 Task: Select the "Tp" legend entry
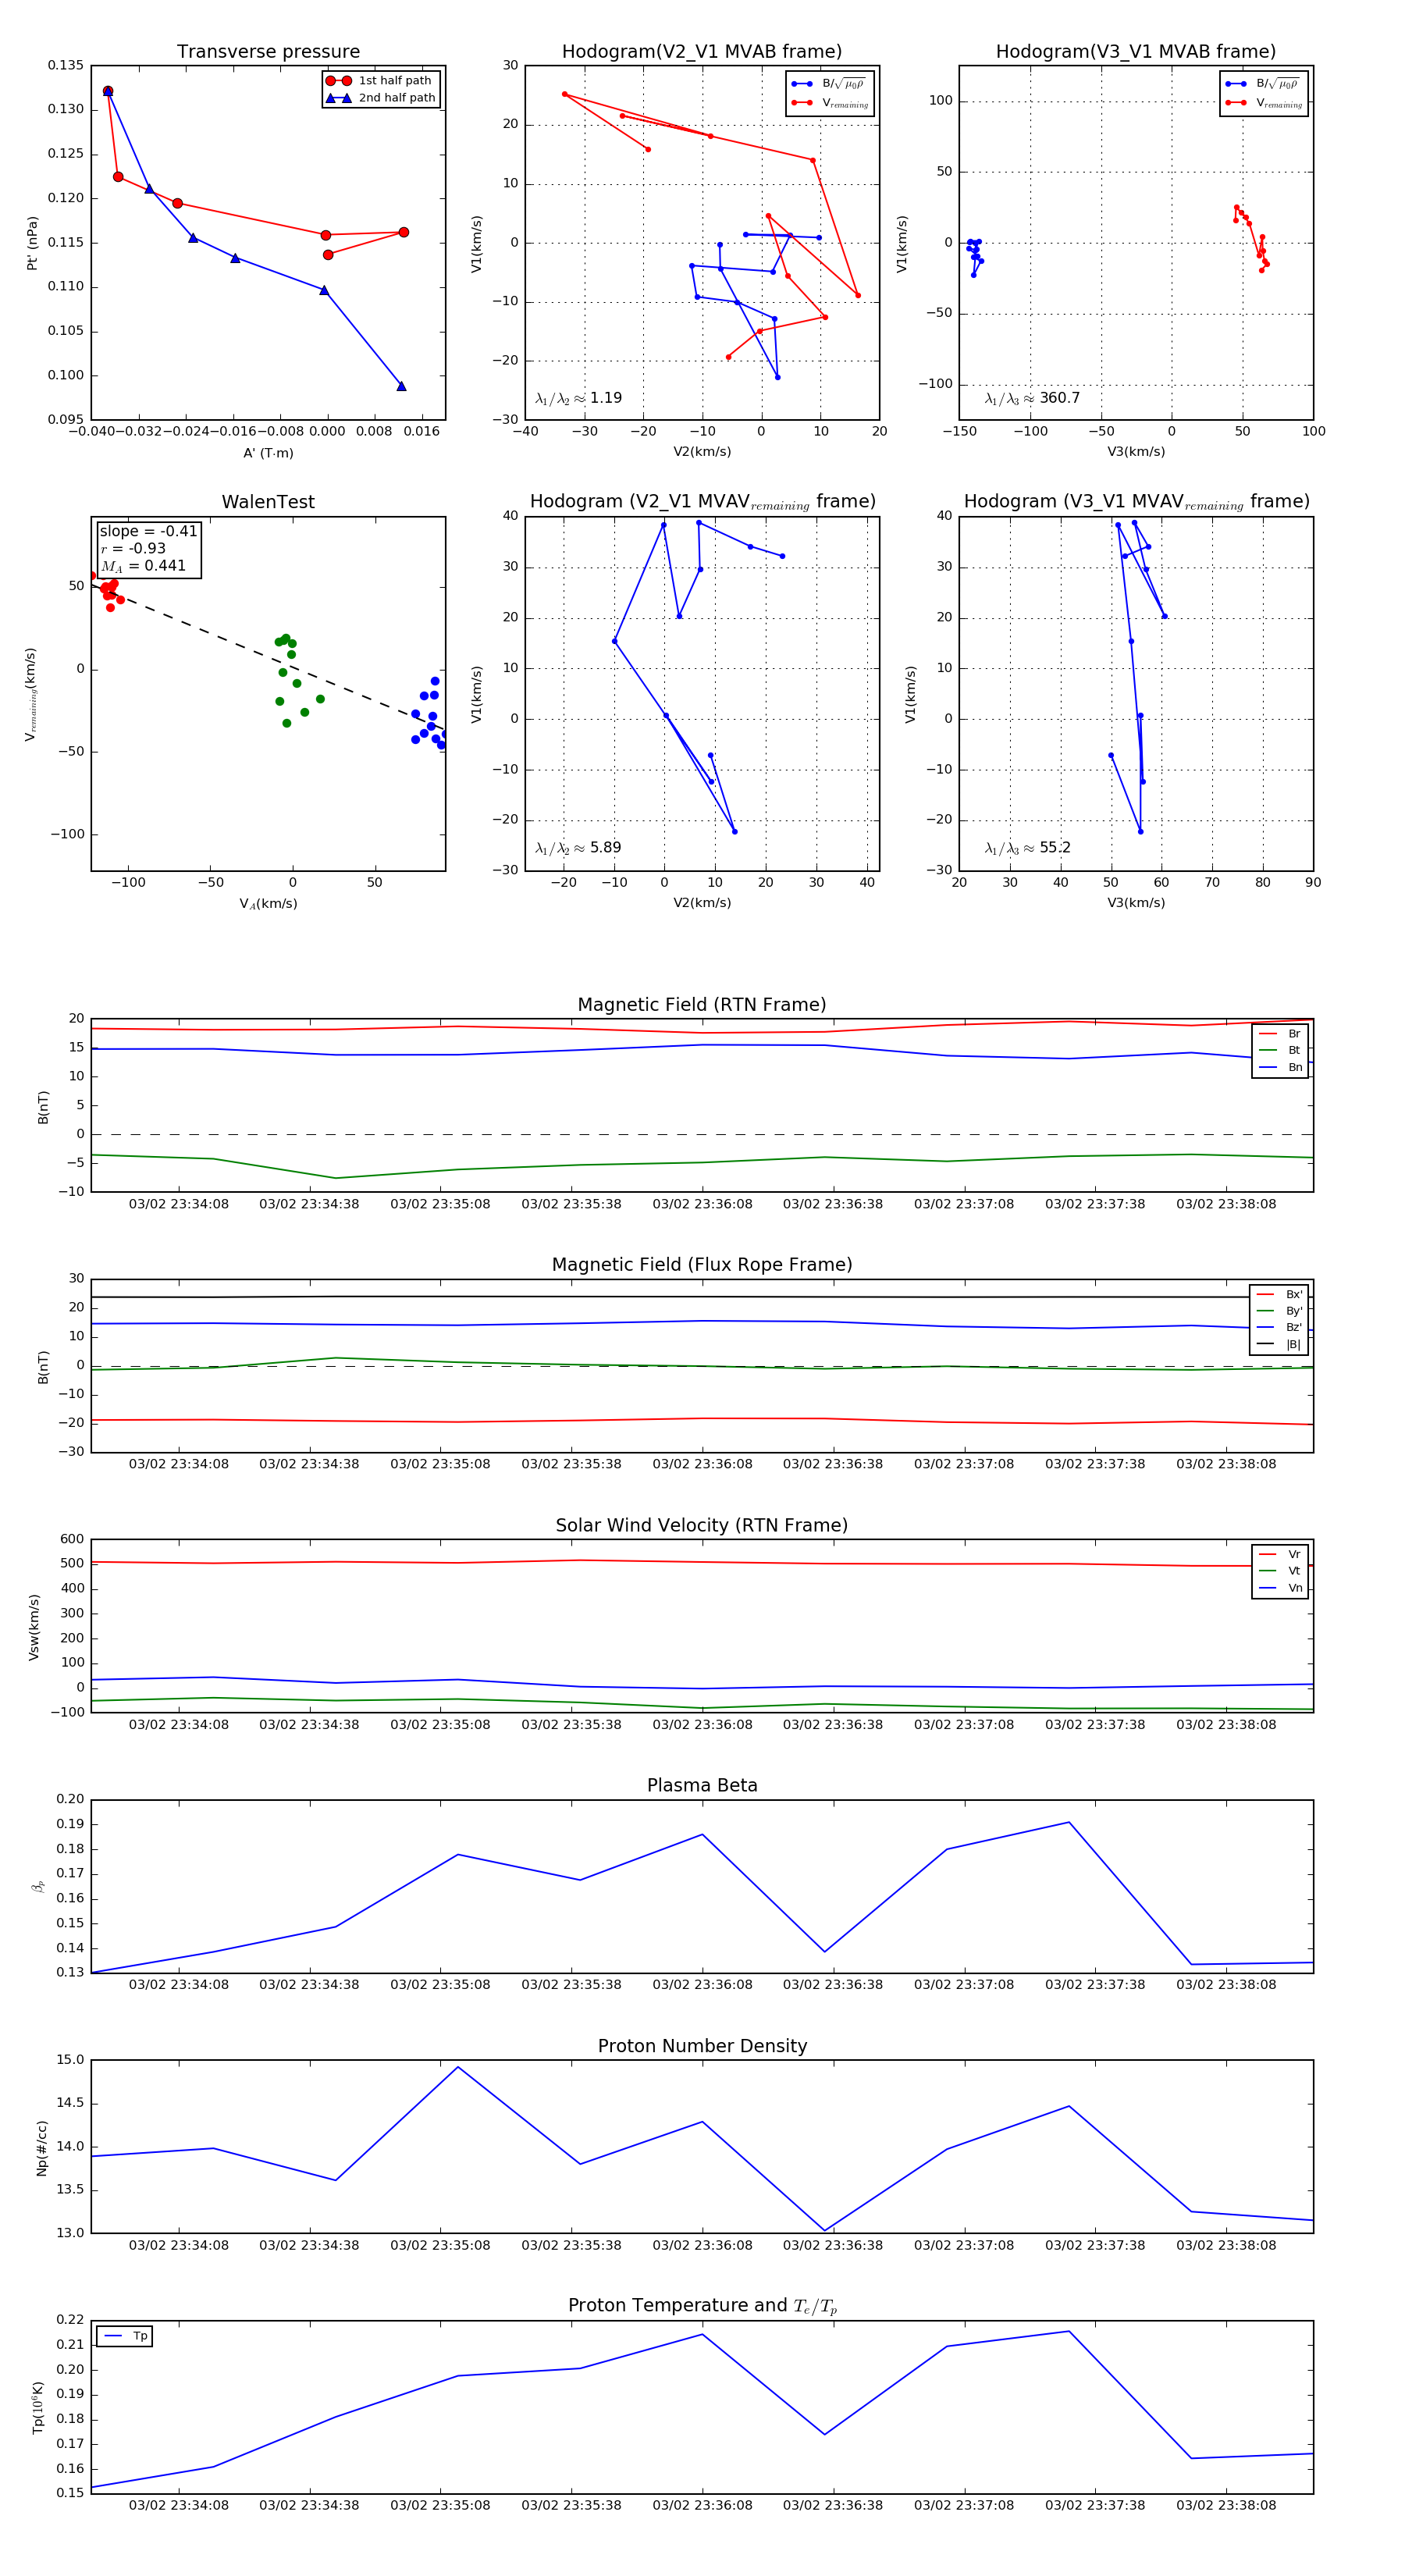[x=125, y=2336]
